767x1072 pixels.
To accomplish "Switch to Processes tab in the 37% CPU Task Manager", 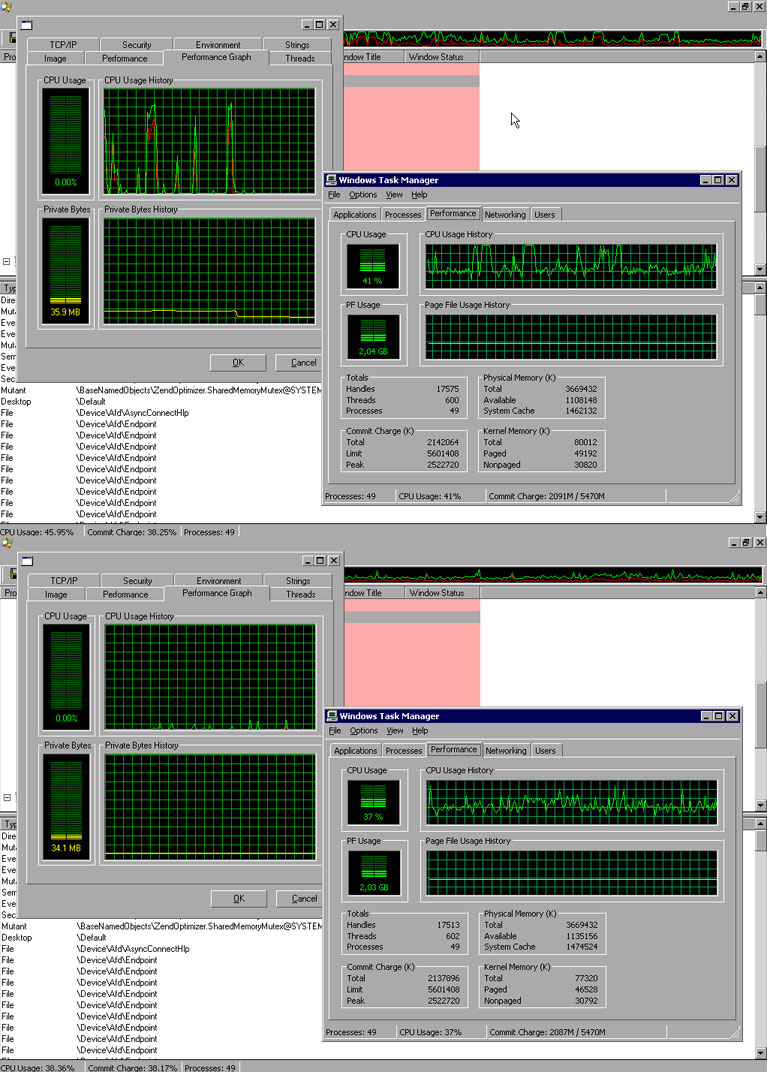I will [403, 751].
